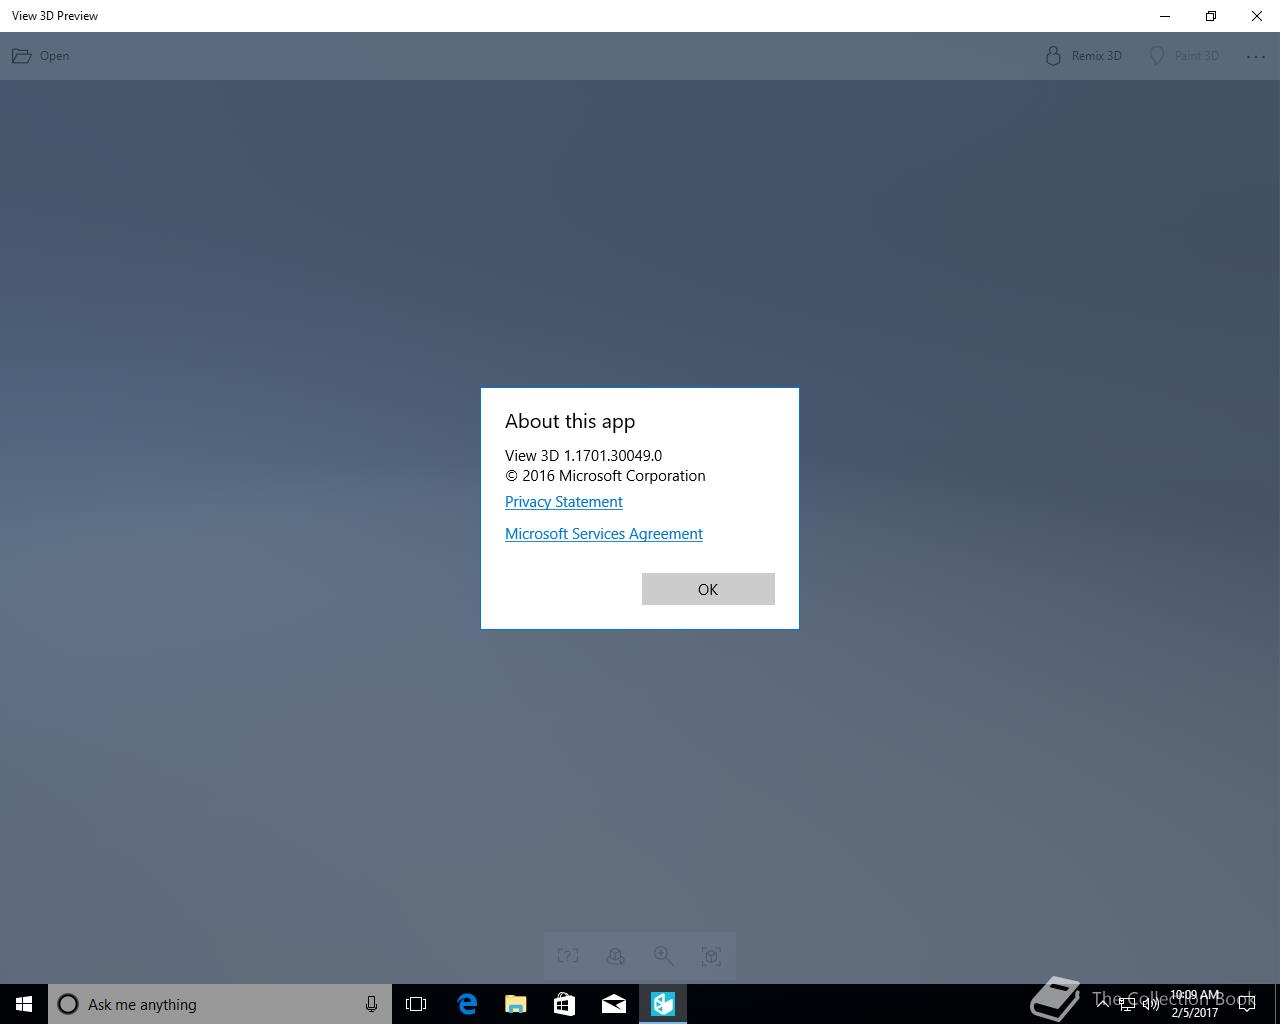Open the Action Center notifications icon

pyautogui.click(x=1247, y=1004)
